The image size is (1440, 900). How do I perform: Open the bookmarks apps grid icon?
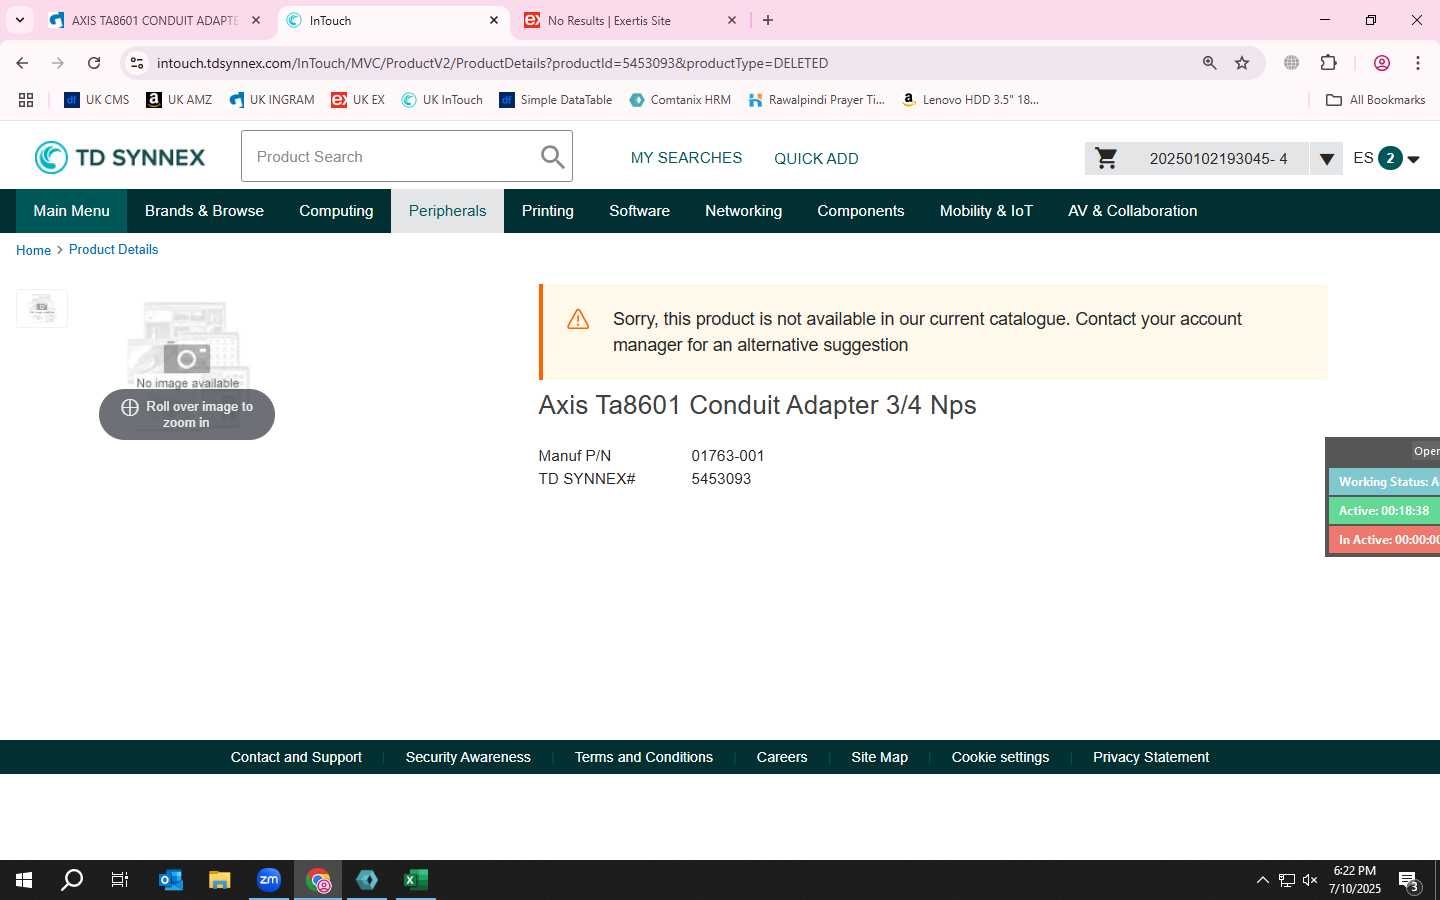tap(26, 100)
